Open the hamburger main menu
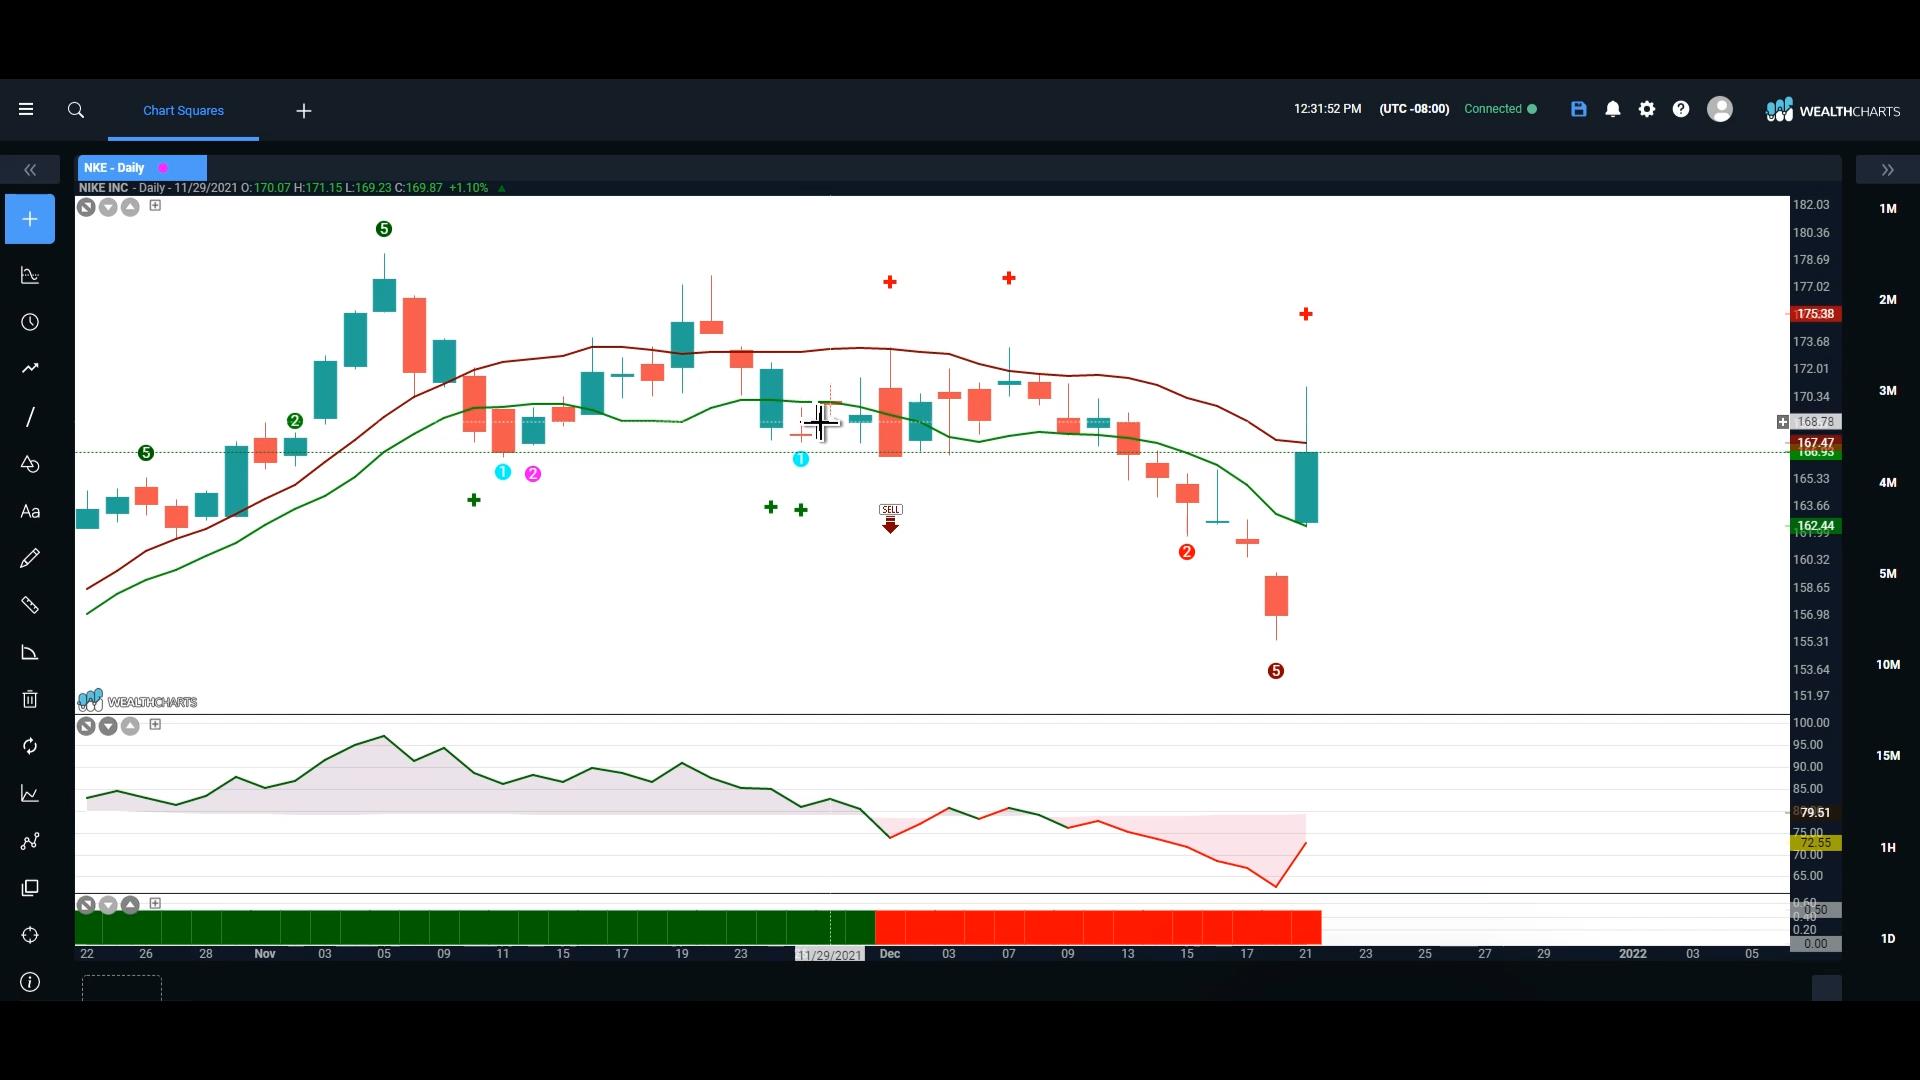The image size is (1920, 1080). pos(26,110)
